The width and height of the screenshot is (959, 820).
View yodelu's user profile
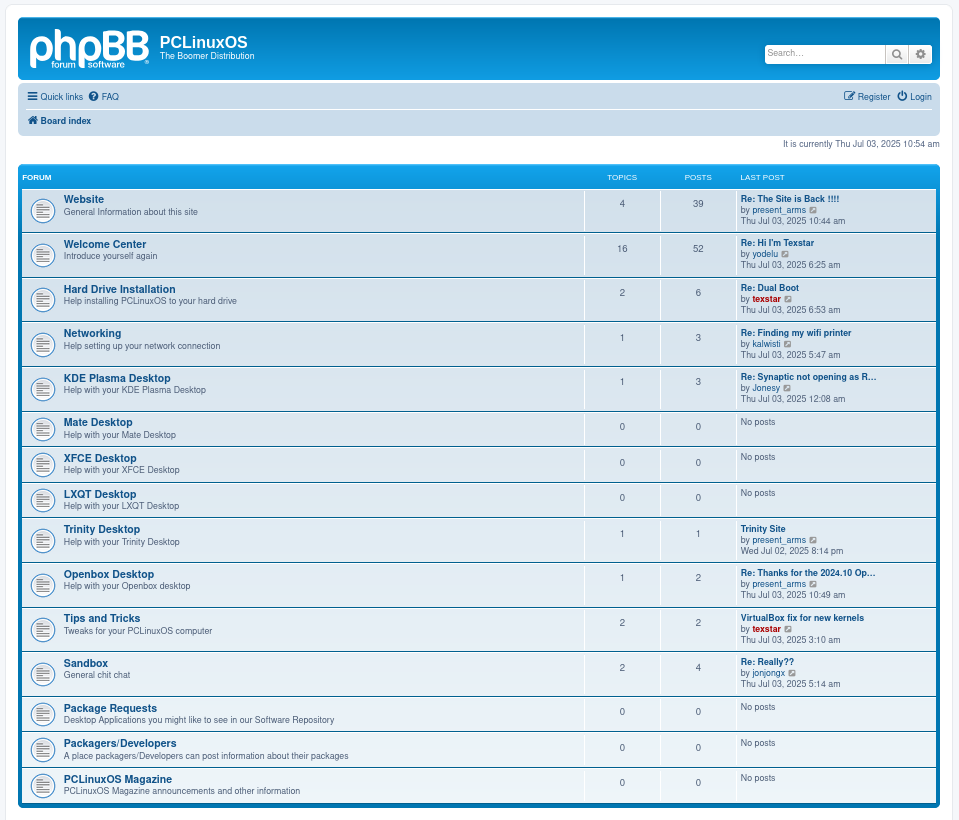click(x=765, y=254)
